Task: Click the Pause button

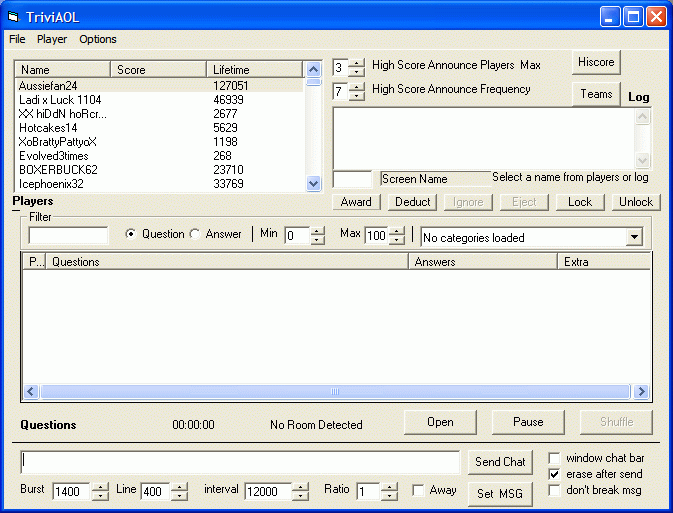Action: click(528, 422)
